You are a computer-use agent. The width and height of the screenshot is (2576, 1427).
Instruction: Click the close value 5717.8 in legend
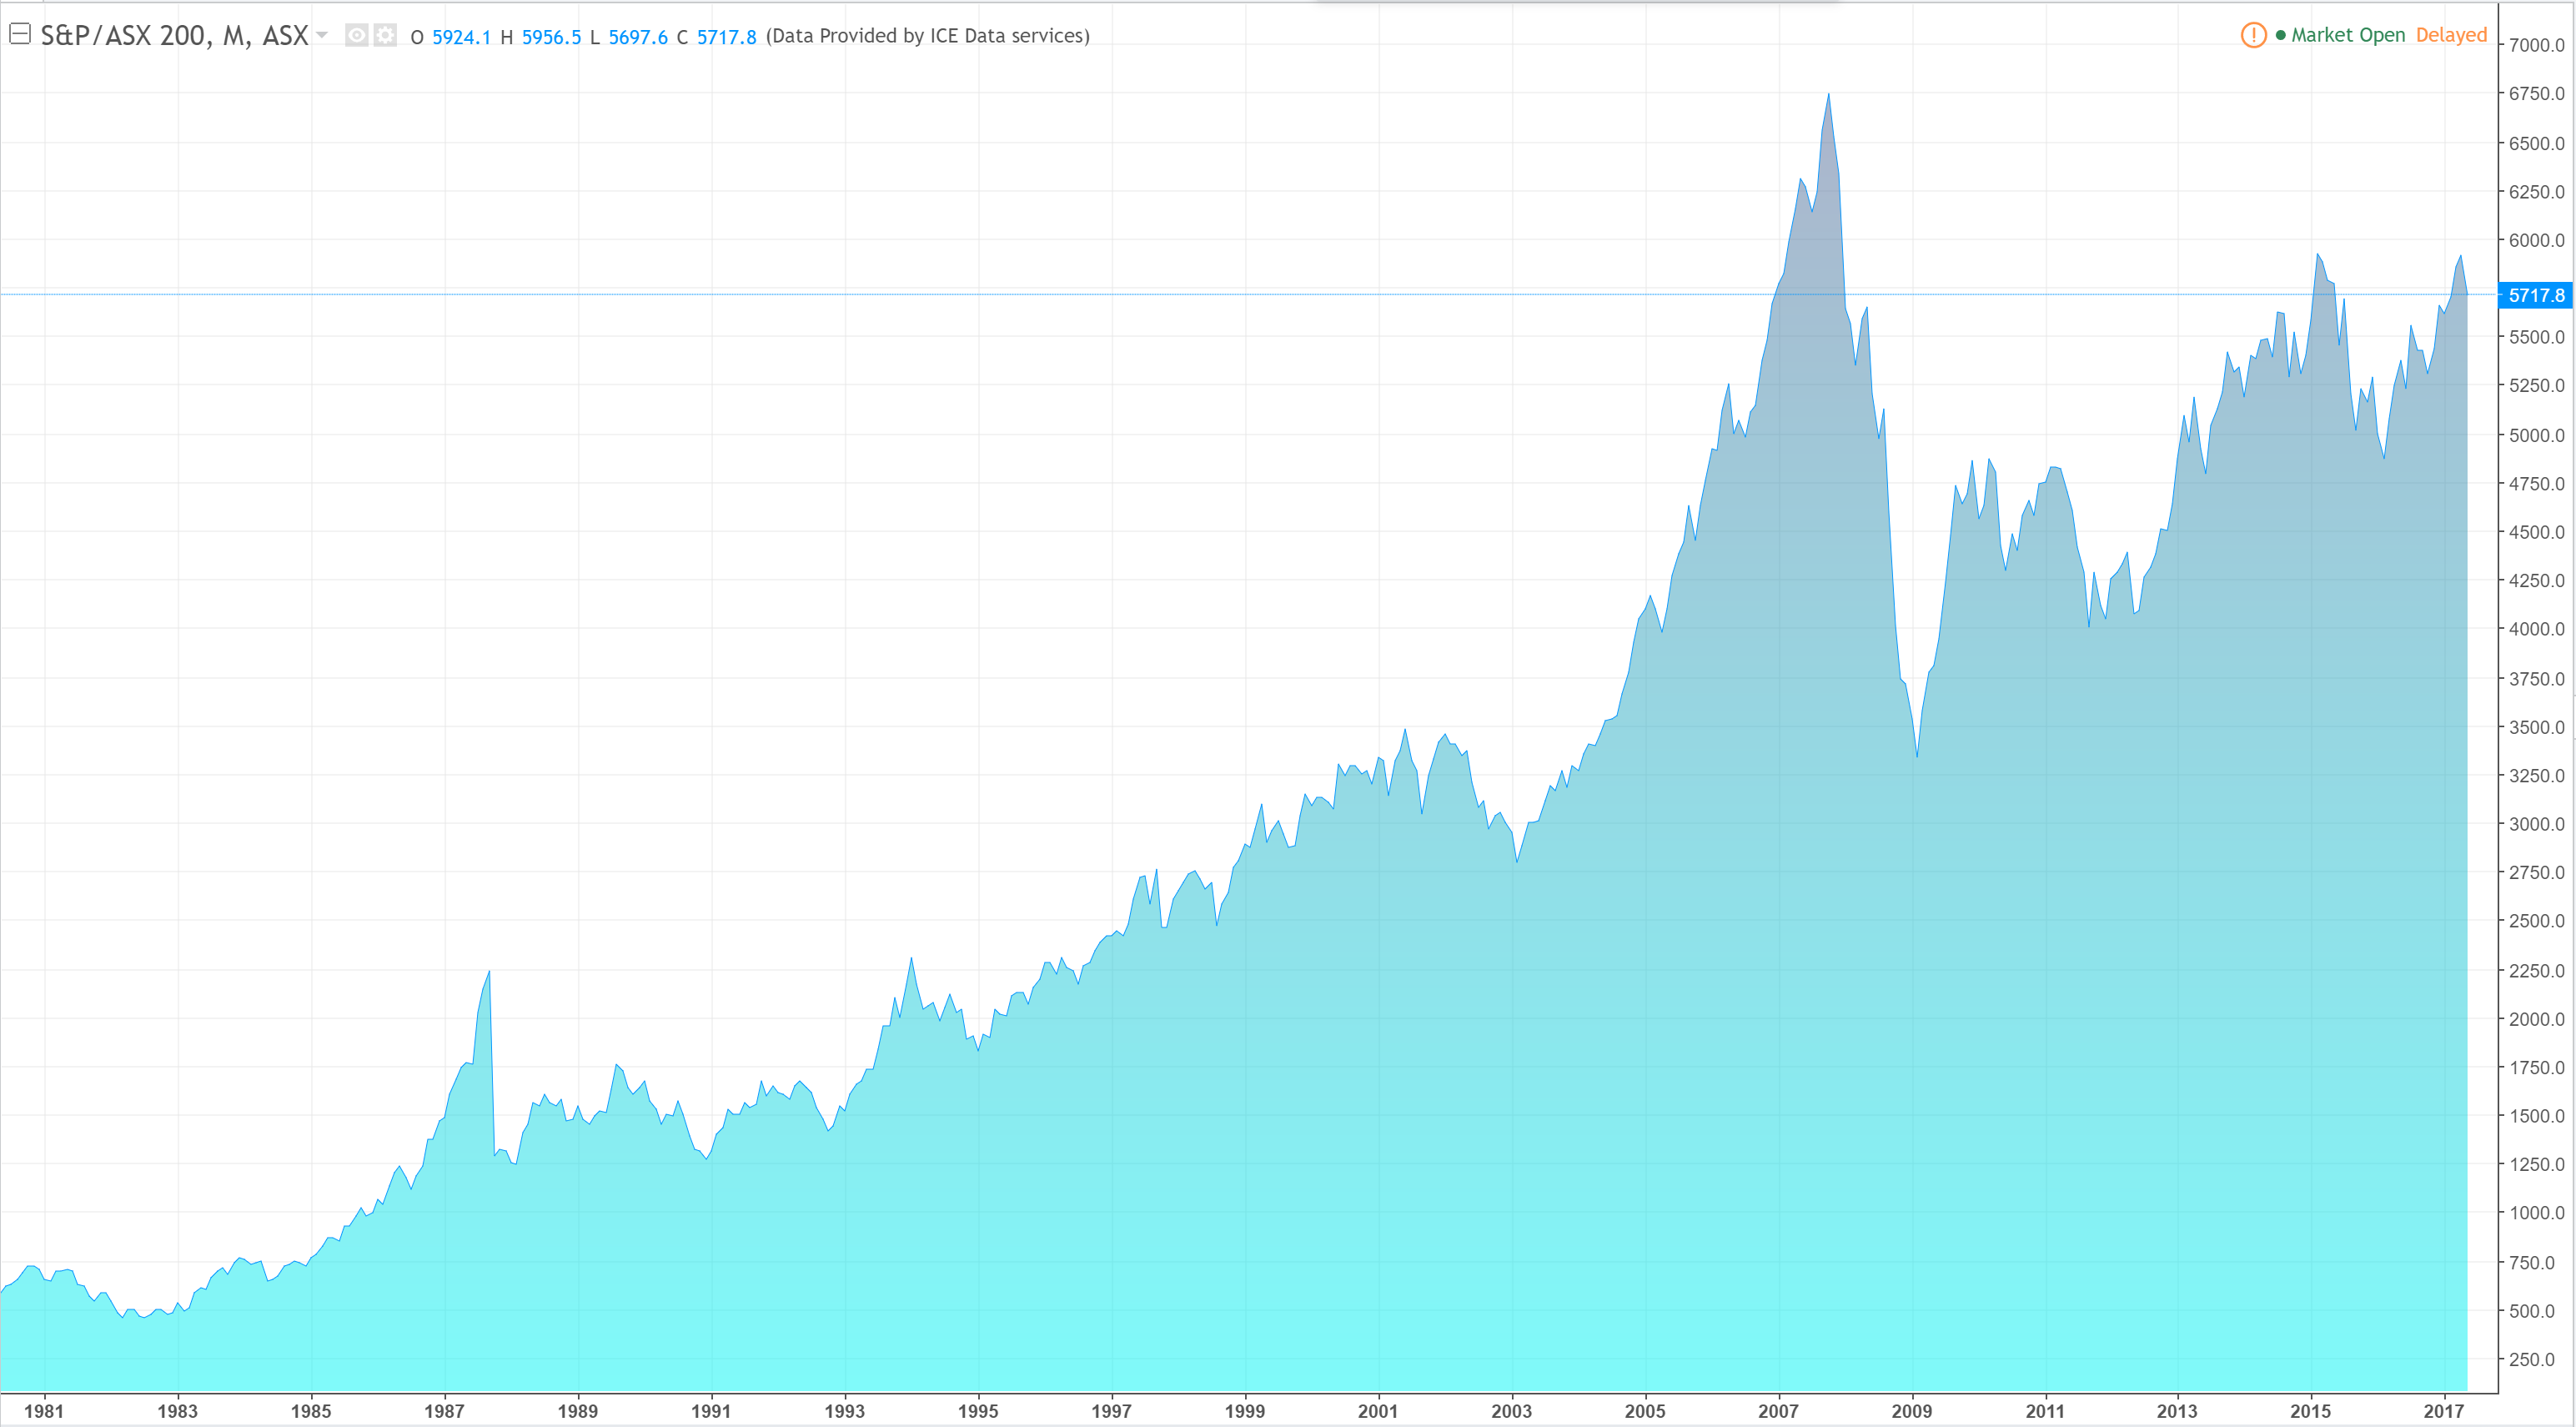pyautogui.click(x=726, y=37)
